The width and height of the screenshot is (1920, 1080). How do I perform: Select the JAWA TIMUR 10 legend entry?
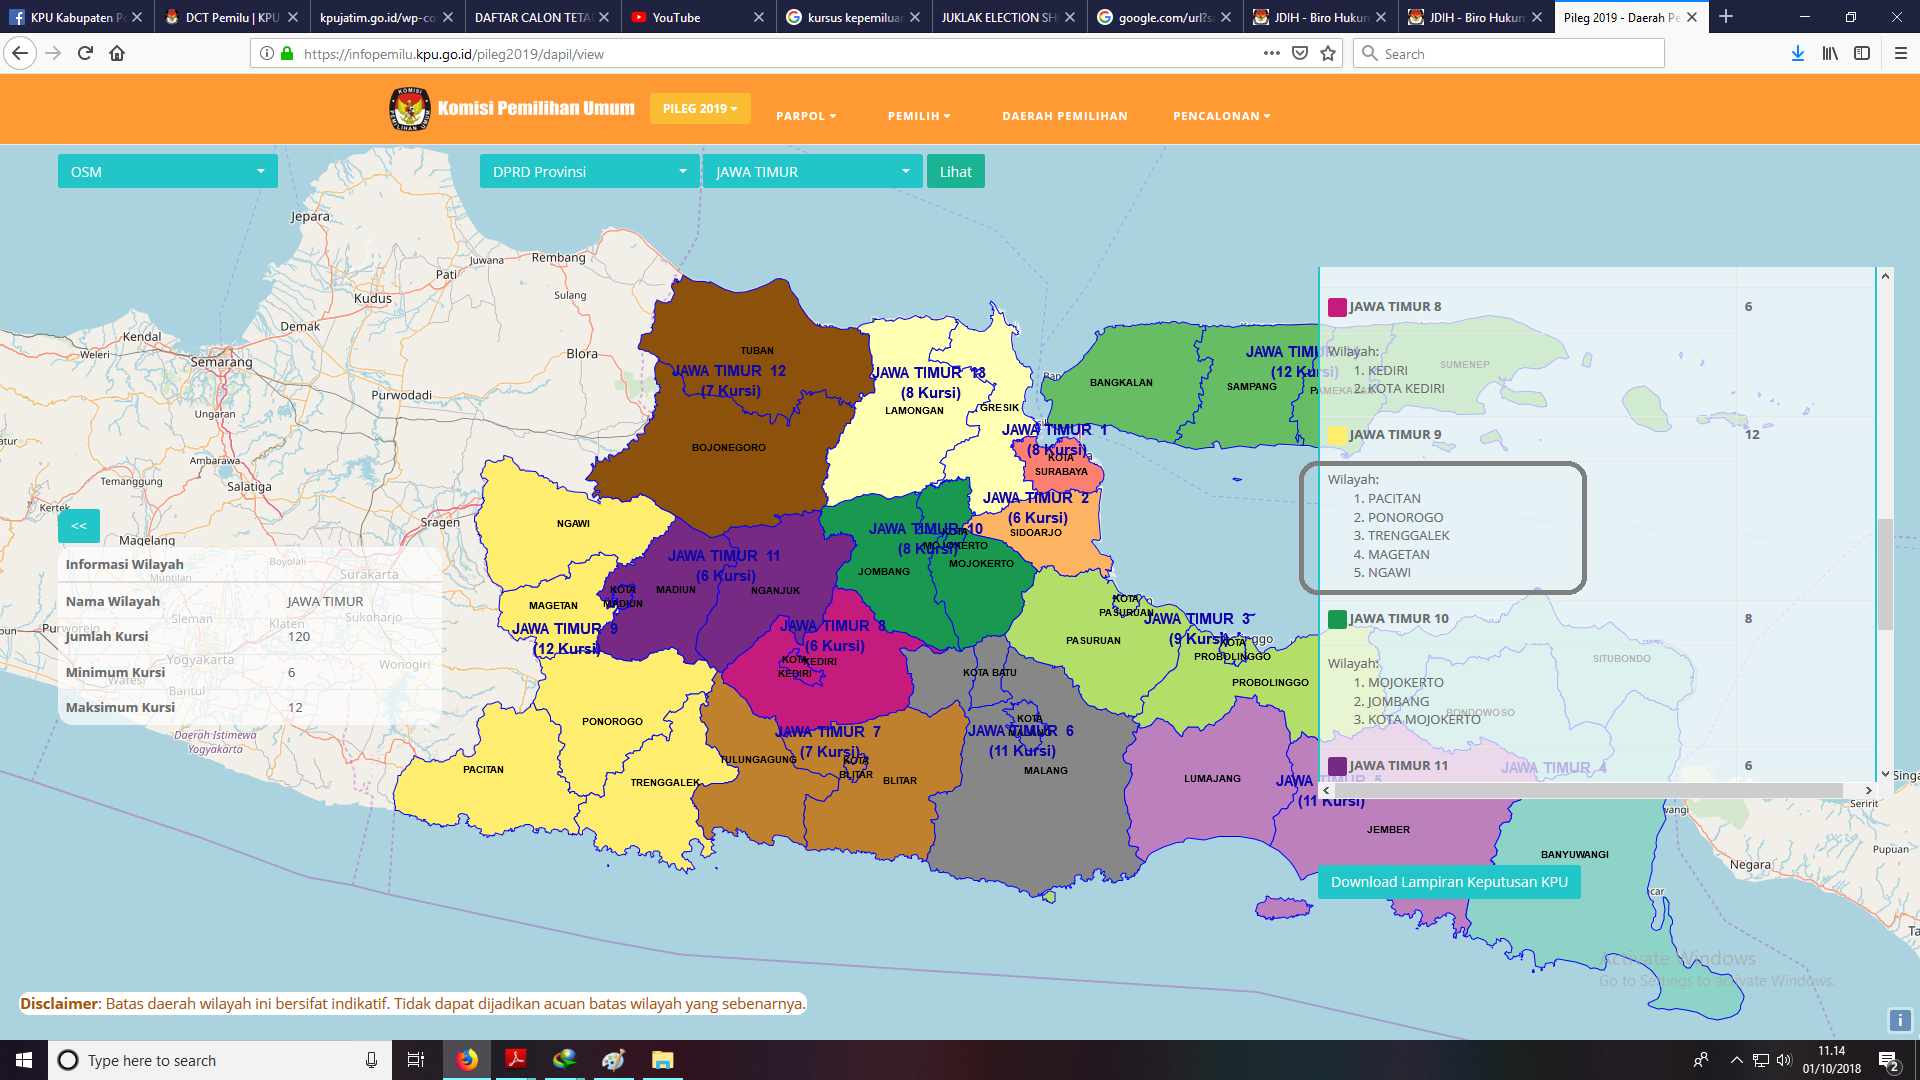pyautogui.click(x=1398, y=619)
